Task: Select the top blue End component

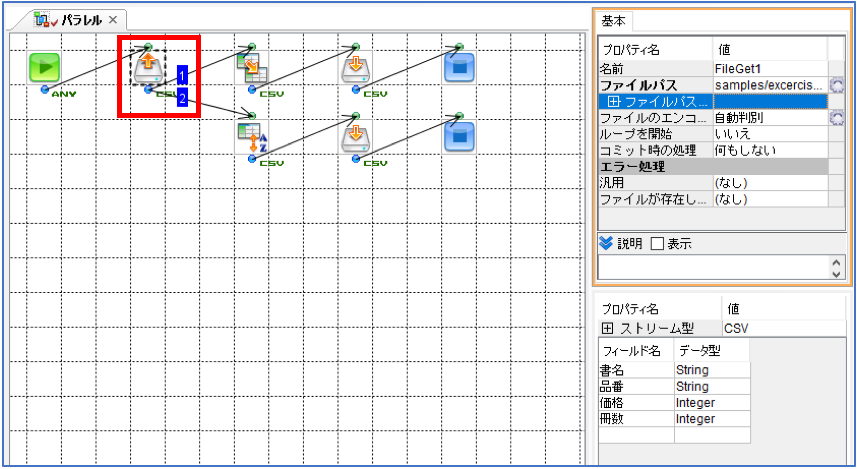Action: click(459, 68)
